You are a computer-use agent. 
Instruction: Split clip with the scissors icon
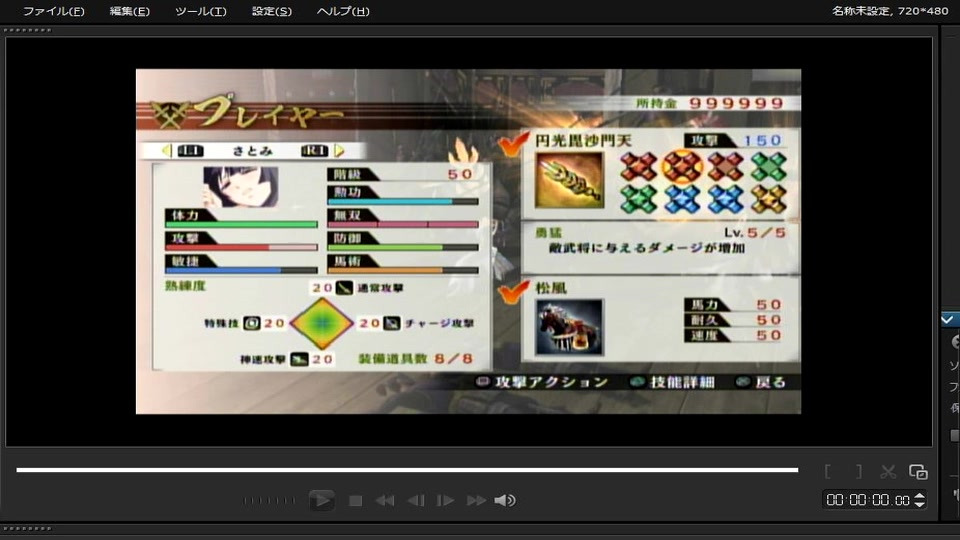(888, 471)
